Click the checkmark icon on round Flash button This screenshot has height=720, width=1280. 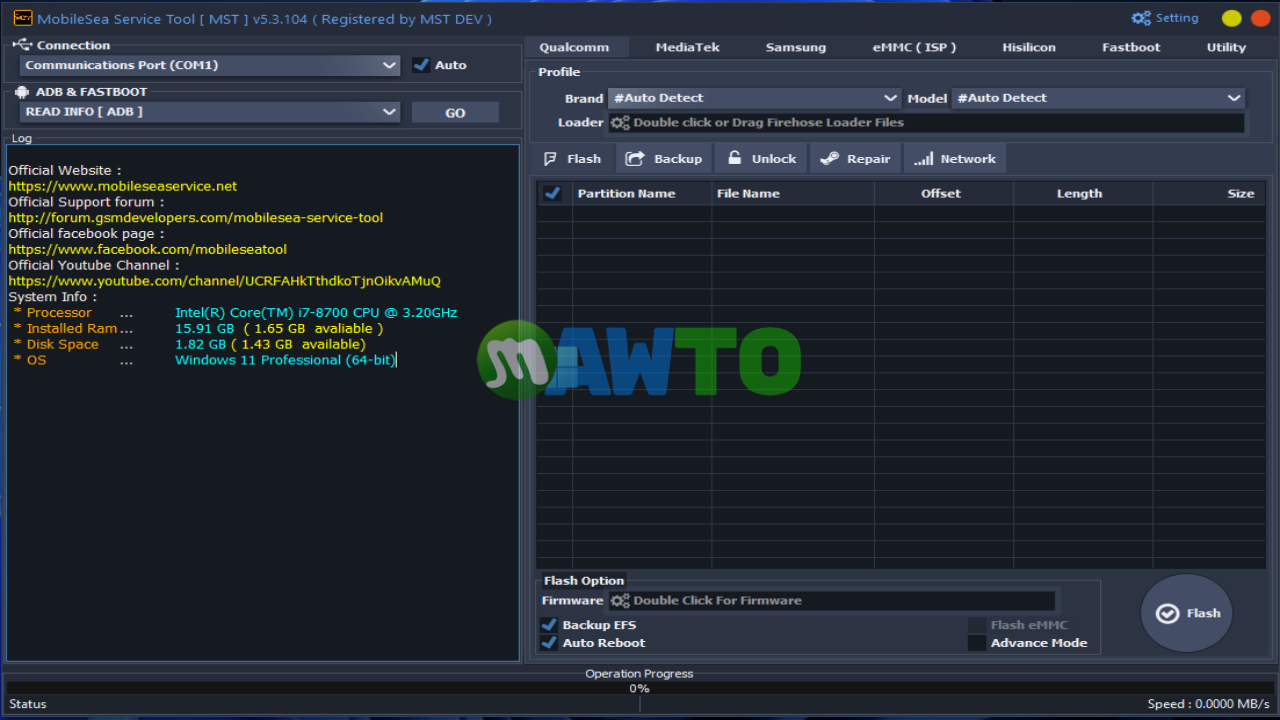click(1167, 613)
